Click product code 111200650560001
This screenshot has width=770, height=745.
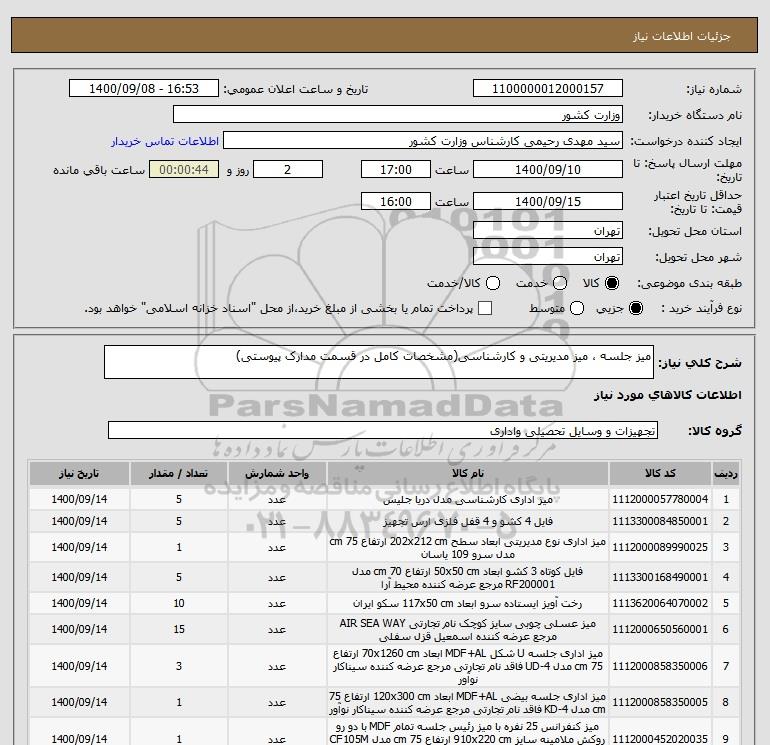pos(660,630)
